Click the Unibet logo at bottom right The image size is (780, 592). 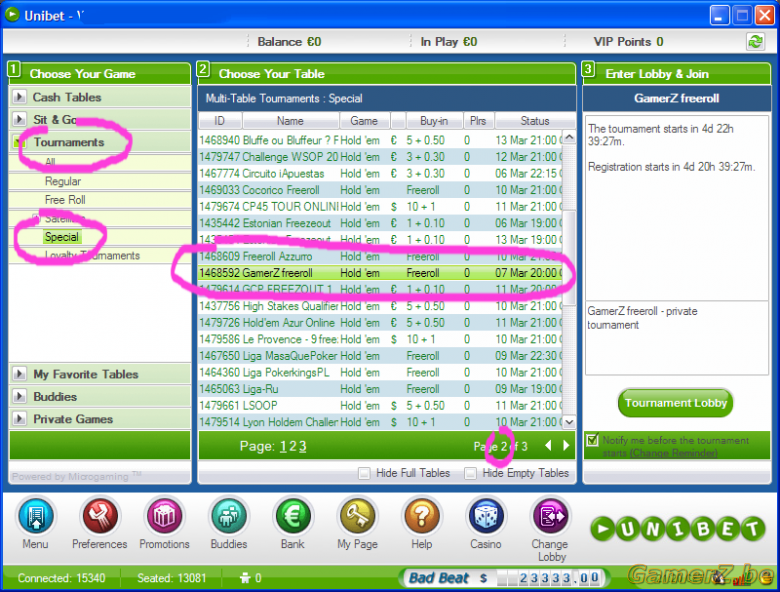(x=678, y=529)
